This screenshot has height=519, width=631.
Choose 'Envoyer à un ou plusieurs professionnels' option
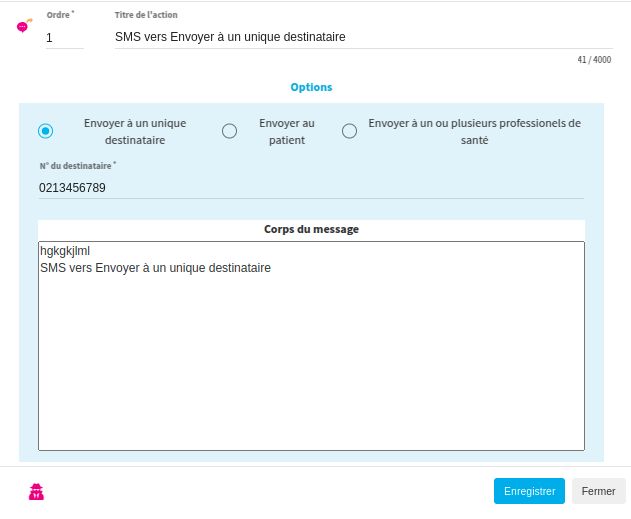349,131
